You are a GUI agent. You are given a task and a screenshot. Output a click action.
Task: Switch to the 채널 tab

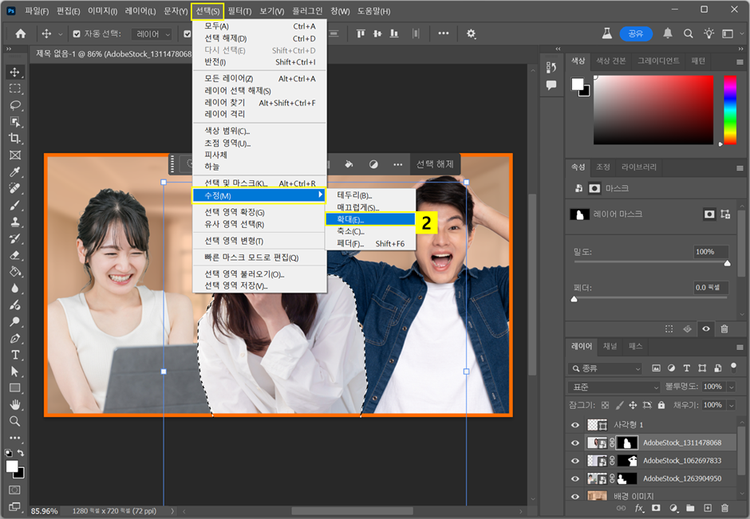(x=609, y=345)
